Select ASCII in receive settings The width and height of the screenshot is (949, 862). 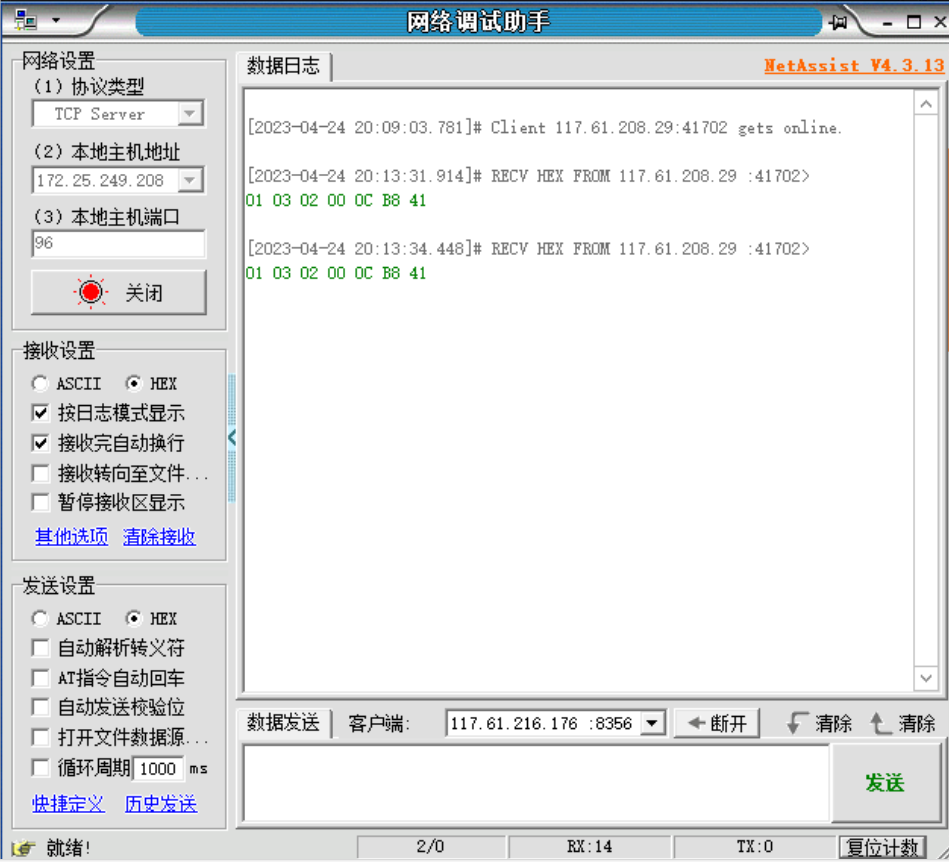(x=67, y=383)
